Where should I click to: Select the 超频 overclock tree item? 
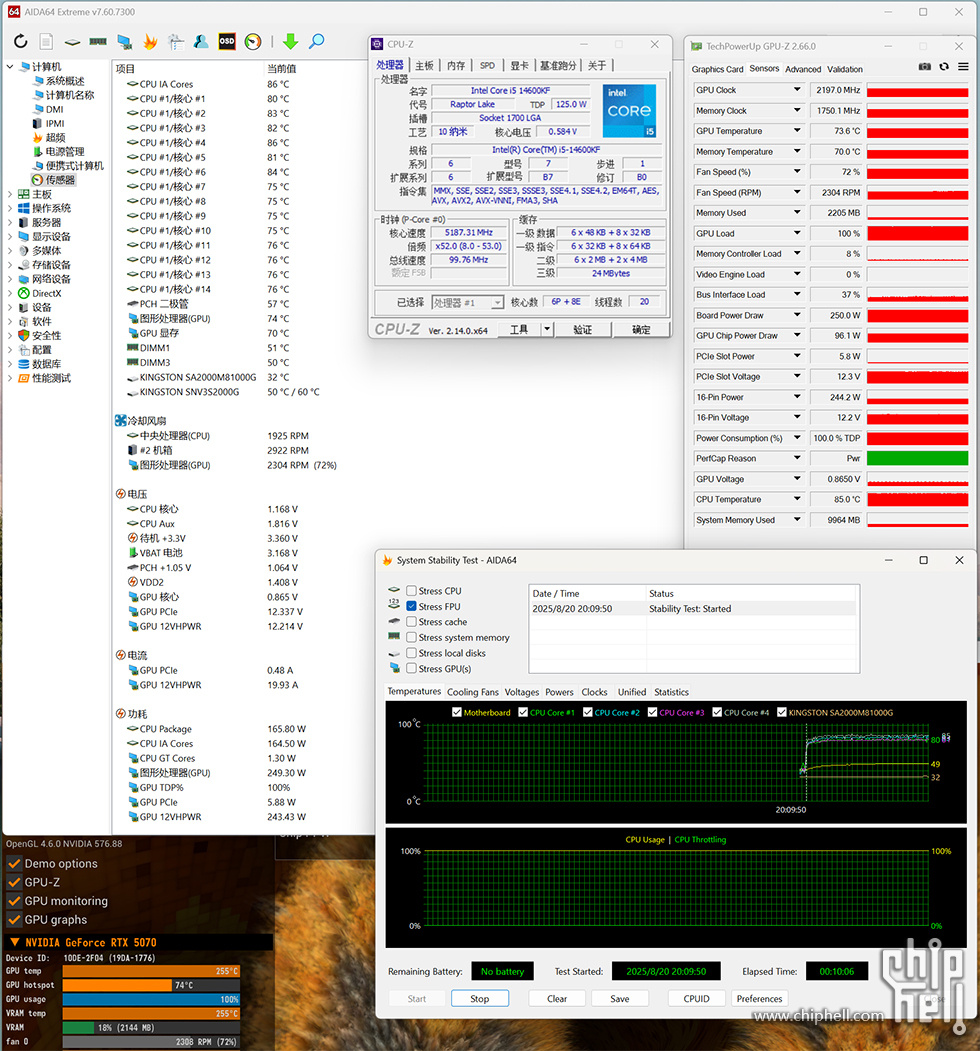point(50,137)
